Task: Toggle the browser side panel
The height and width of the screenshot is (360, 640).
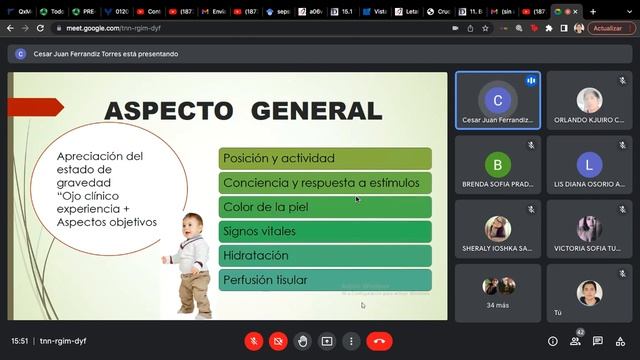Action: (564, 28)
